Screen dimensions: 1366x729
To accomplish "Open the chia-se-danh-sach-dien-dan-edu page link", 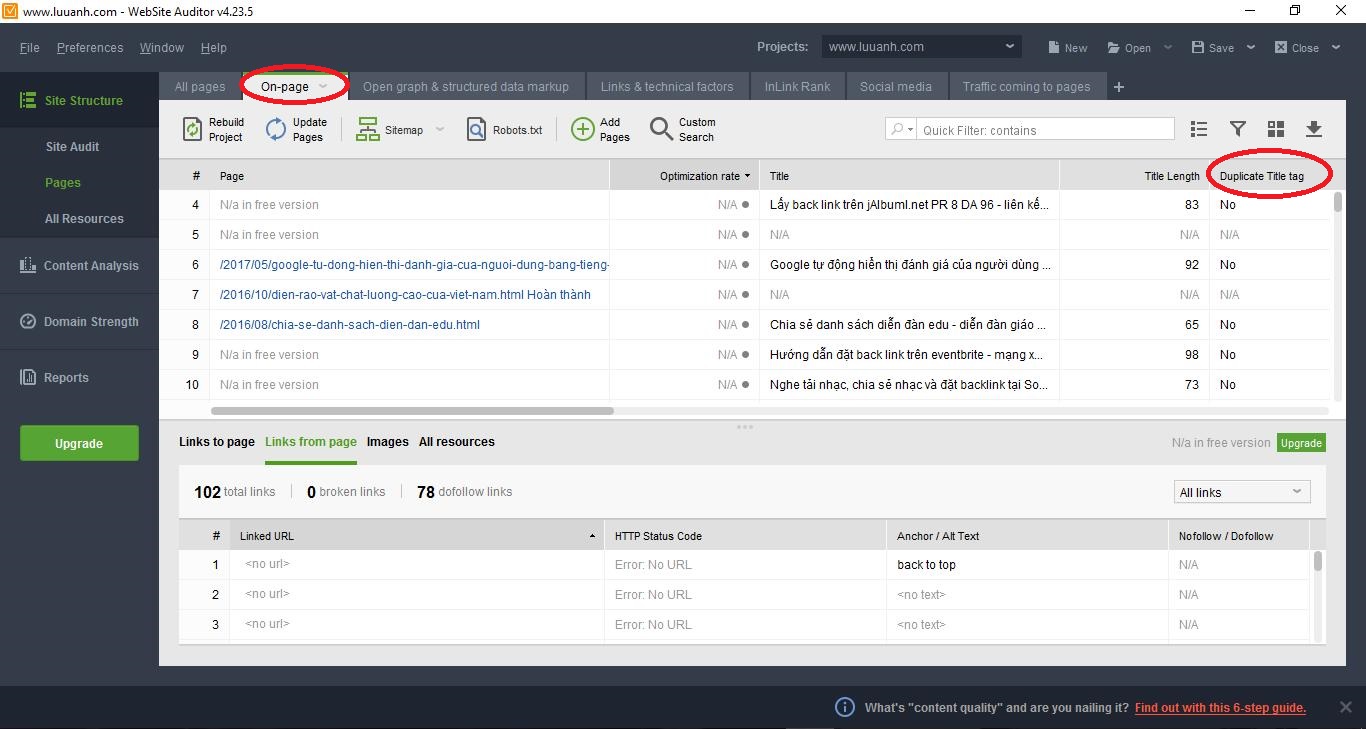I will 350,325.
